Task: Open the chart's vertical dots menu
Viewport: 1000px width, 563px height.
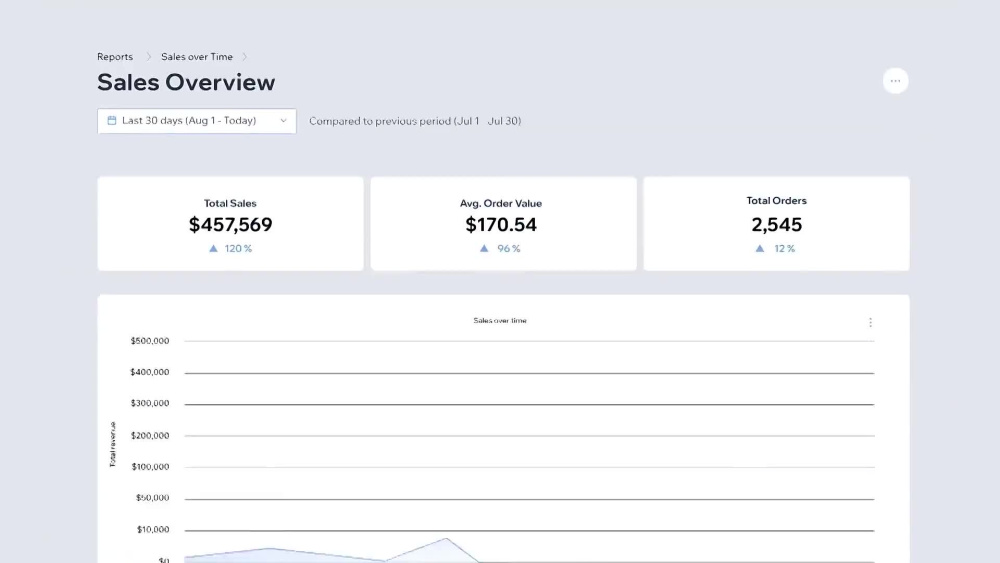Action: pyautogui.click(x=870, y=323)
